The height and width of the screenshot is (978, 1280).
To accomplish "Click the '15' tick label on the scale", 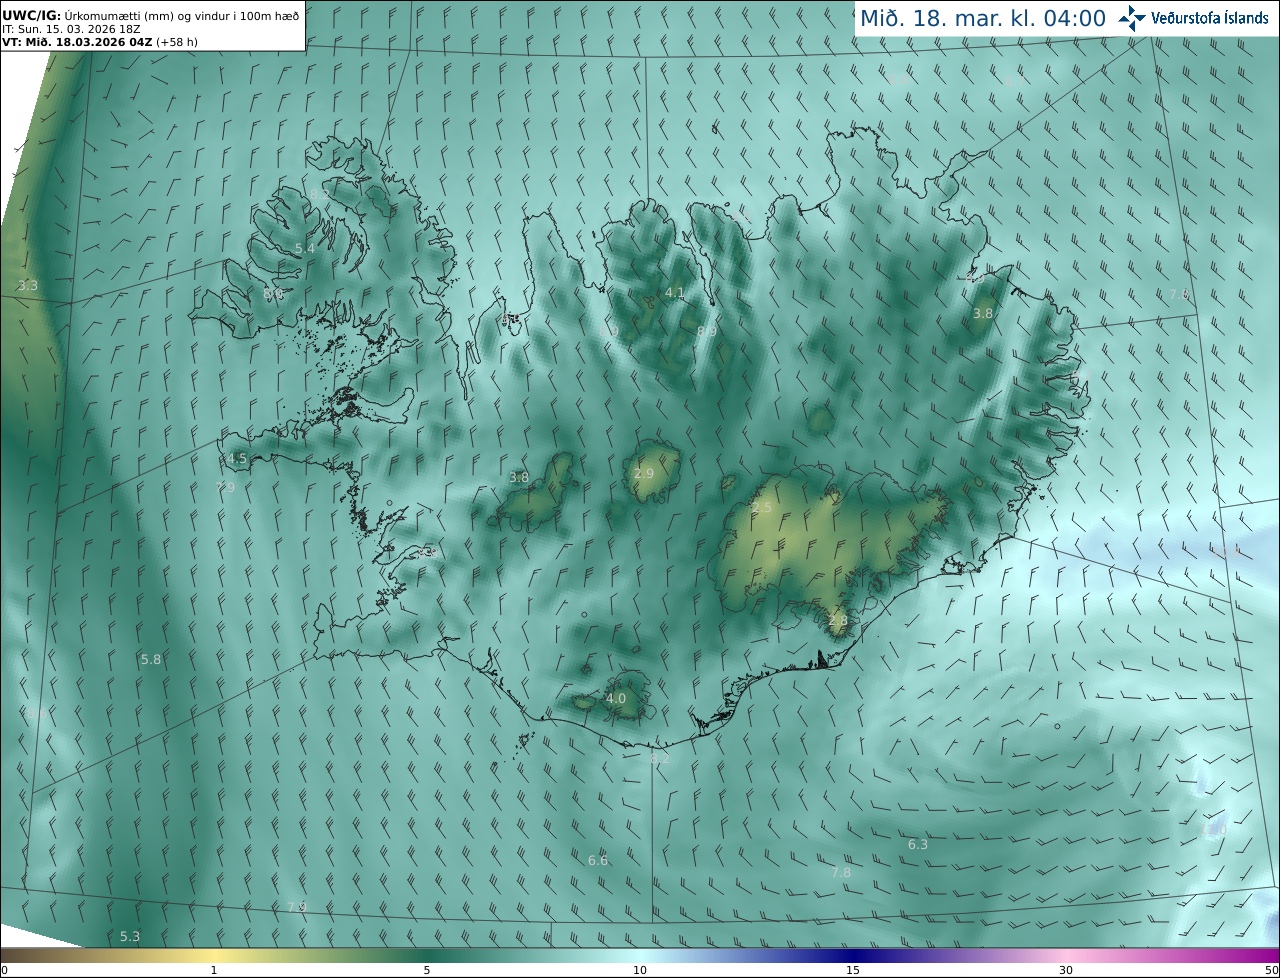I will click(853, 970).
